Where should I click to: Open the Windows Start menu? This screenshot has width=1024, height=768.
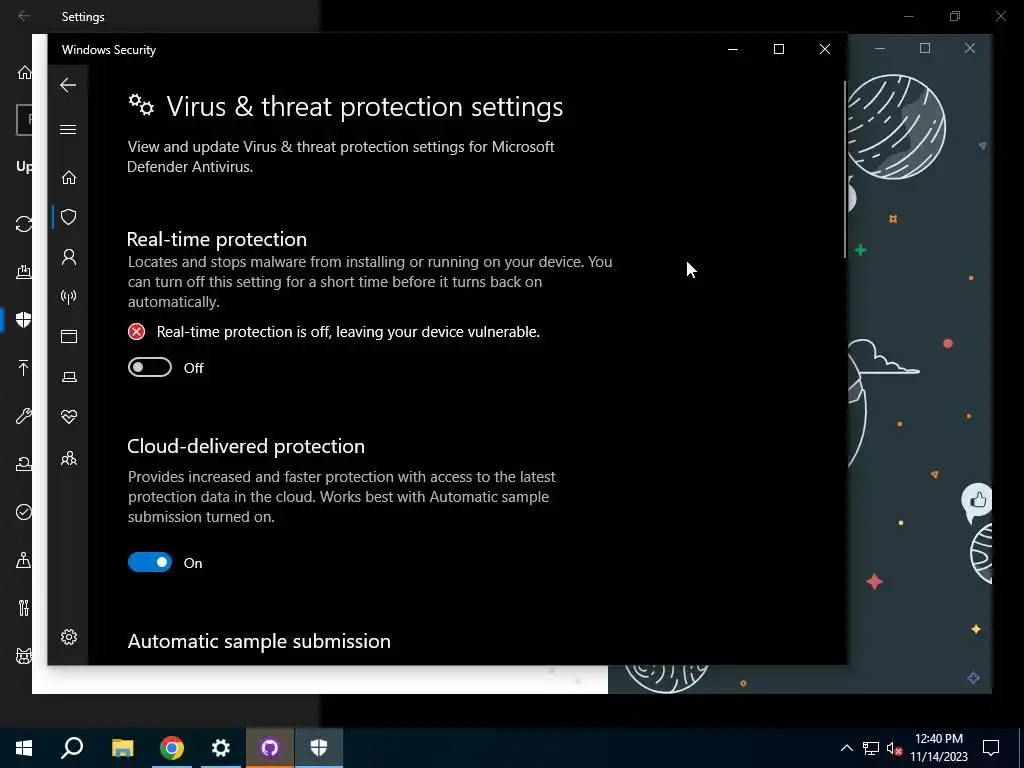pos(24,748)
